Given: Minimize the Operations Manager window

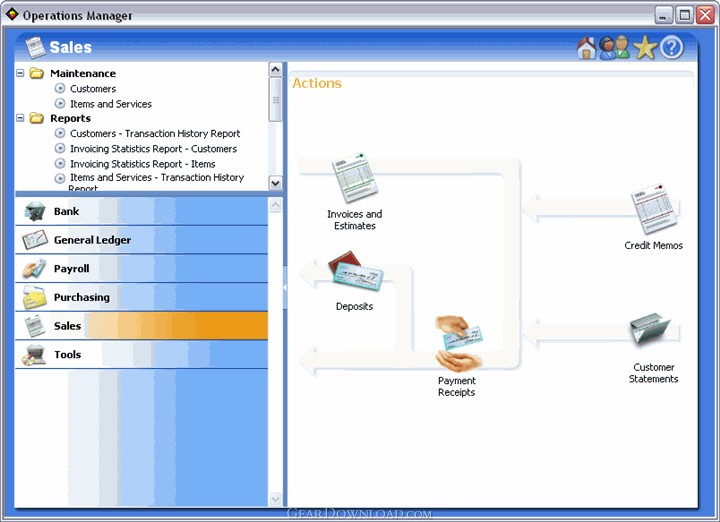Looking at the screenshot, I should 664,15.
